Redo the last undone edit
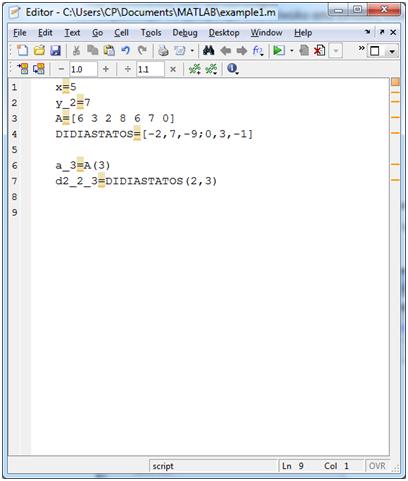The image size is (408, 481). tap(142, 51)
